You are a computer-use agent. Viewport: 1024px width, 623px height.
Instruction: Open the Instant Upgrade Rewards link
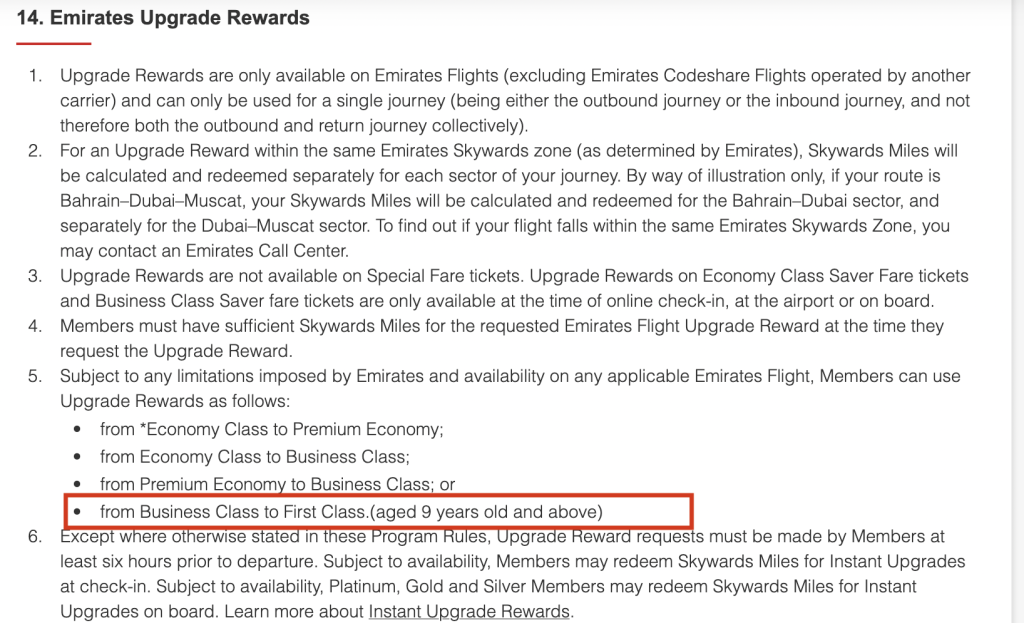click(469, 611)
